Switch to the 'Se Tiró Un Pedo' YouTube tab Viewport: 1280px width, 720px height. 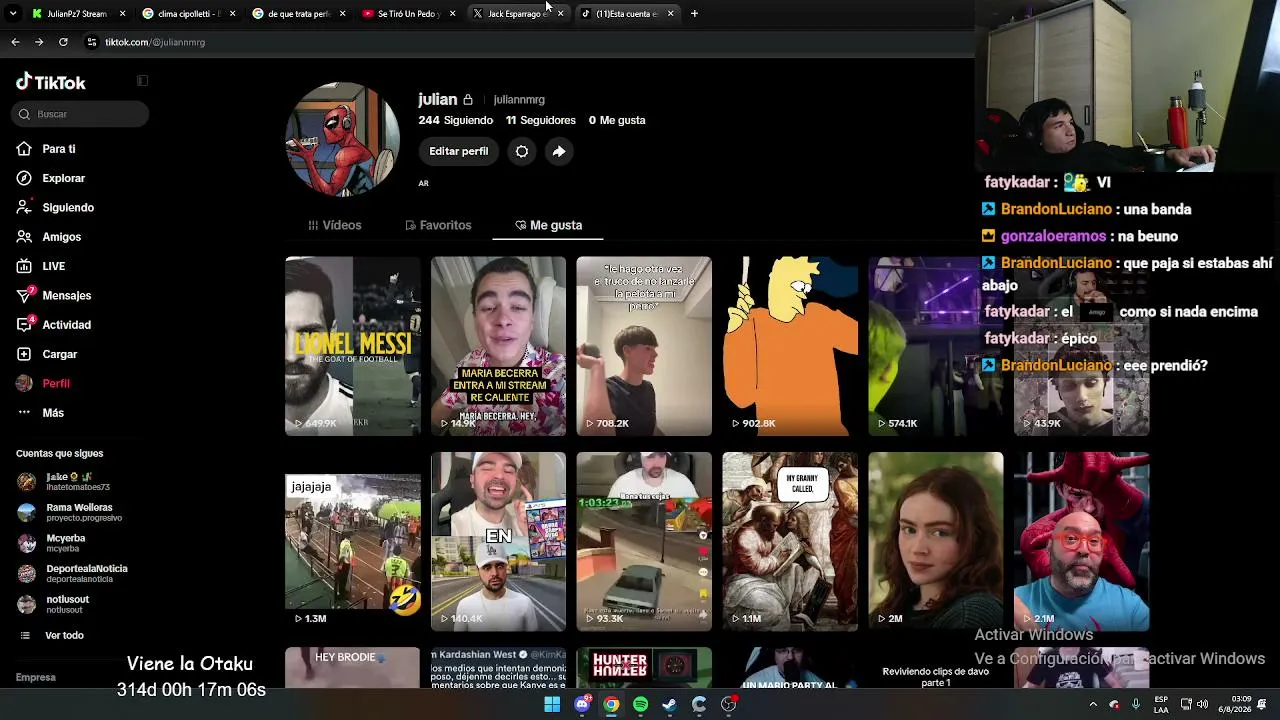click(408, 14)
